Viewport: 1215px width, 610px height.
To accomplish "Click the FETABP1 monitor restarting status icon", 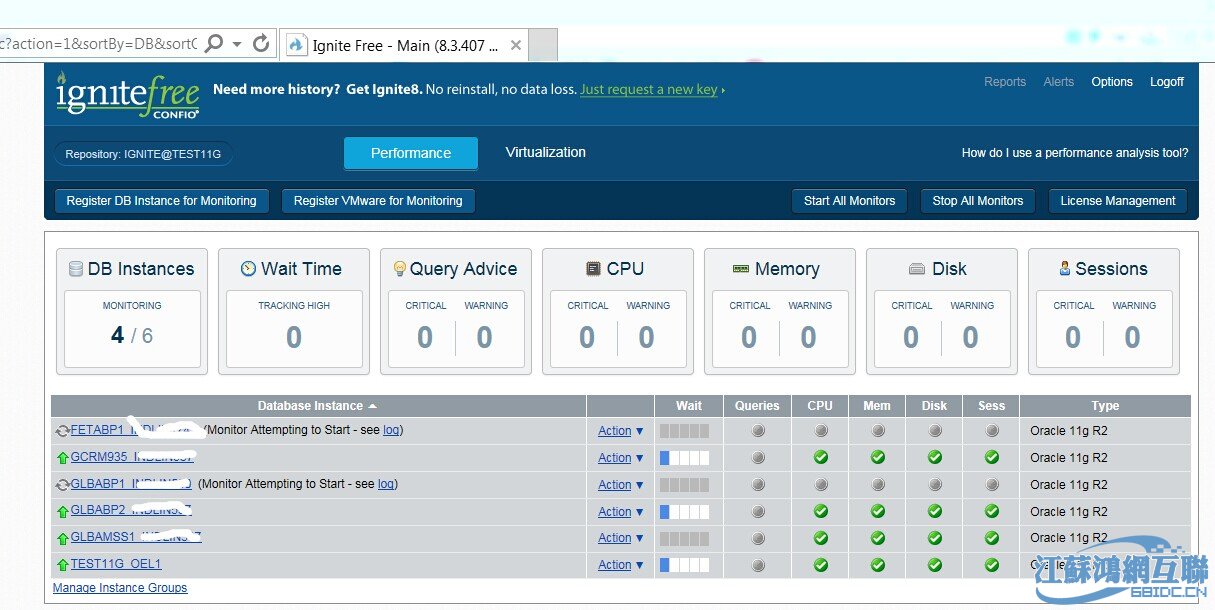I will point(62,431).
